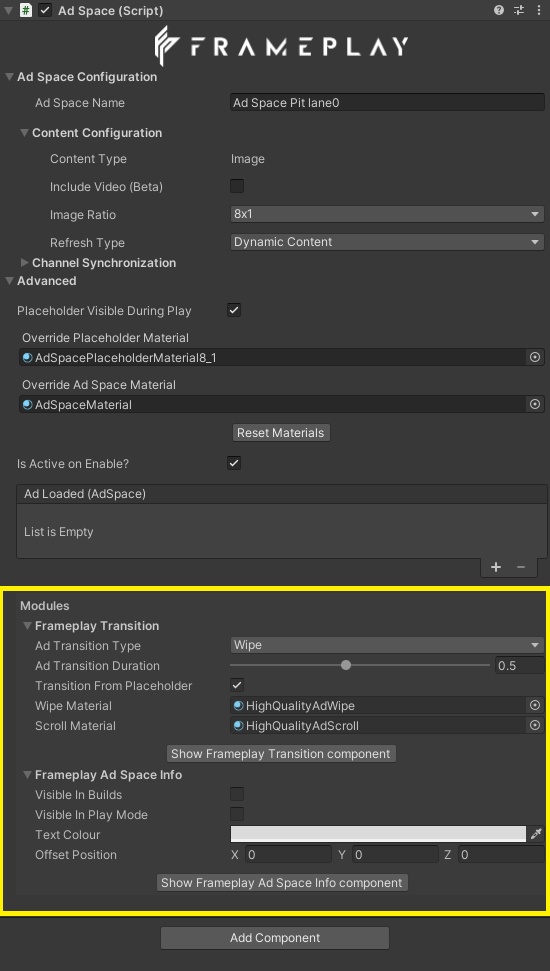Image resolution: width=550 pixels, height=971 pixels.
Task: Collapse the Ad Space script component foldout
Action: [x=9, y=10]
